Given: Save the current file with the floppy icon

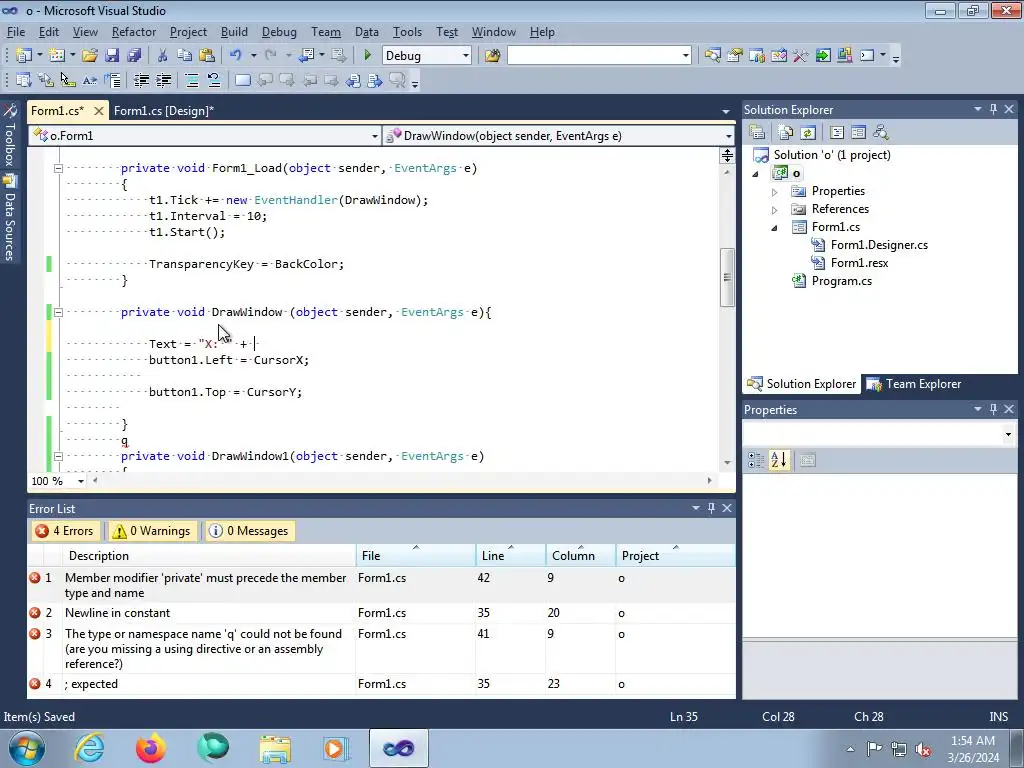Looking at the screenshot, I should click(x=112, y=56).
